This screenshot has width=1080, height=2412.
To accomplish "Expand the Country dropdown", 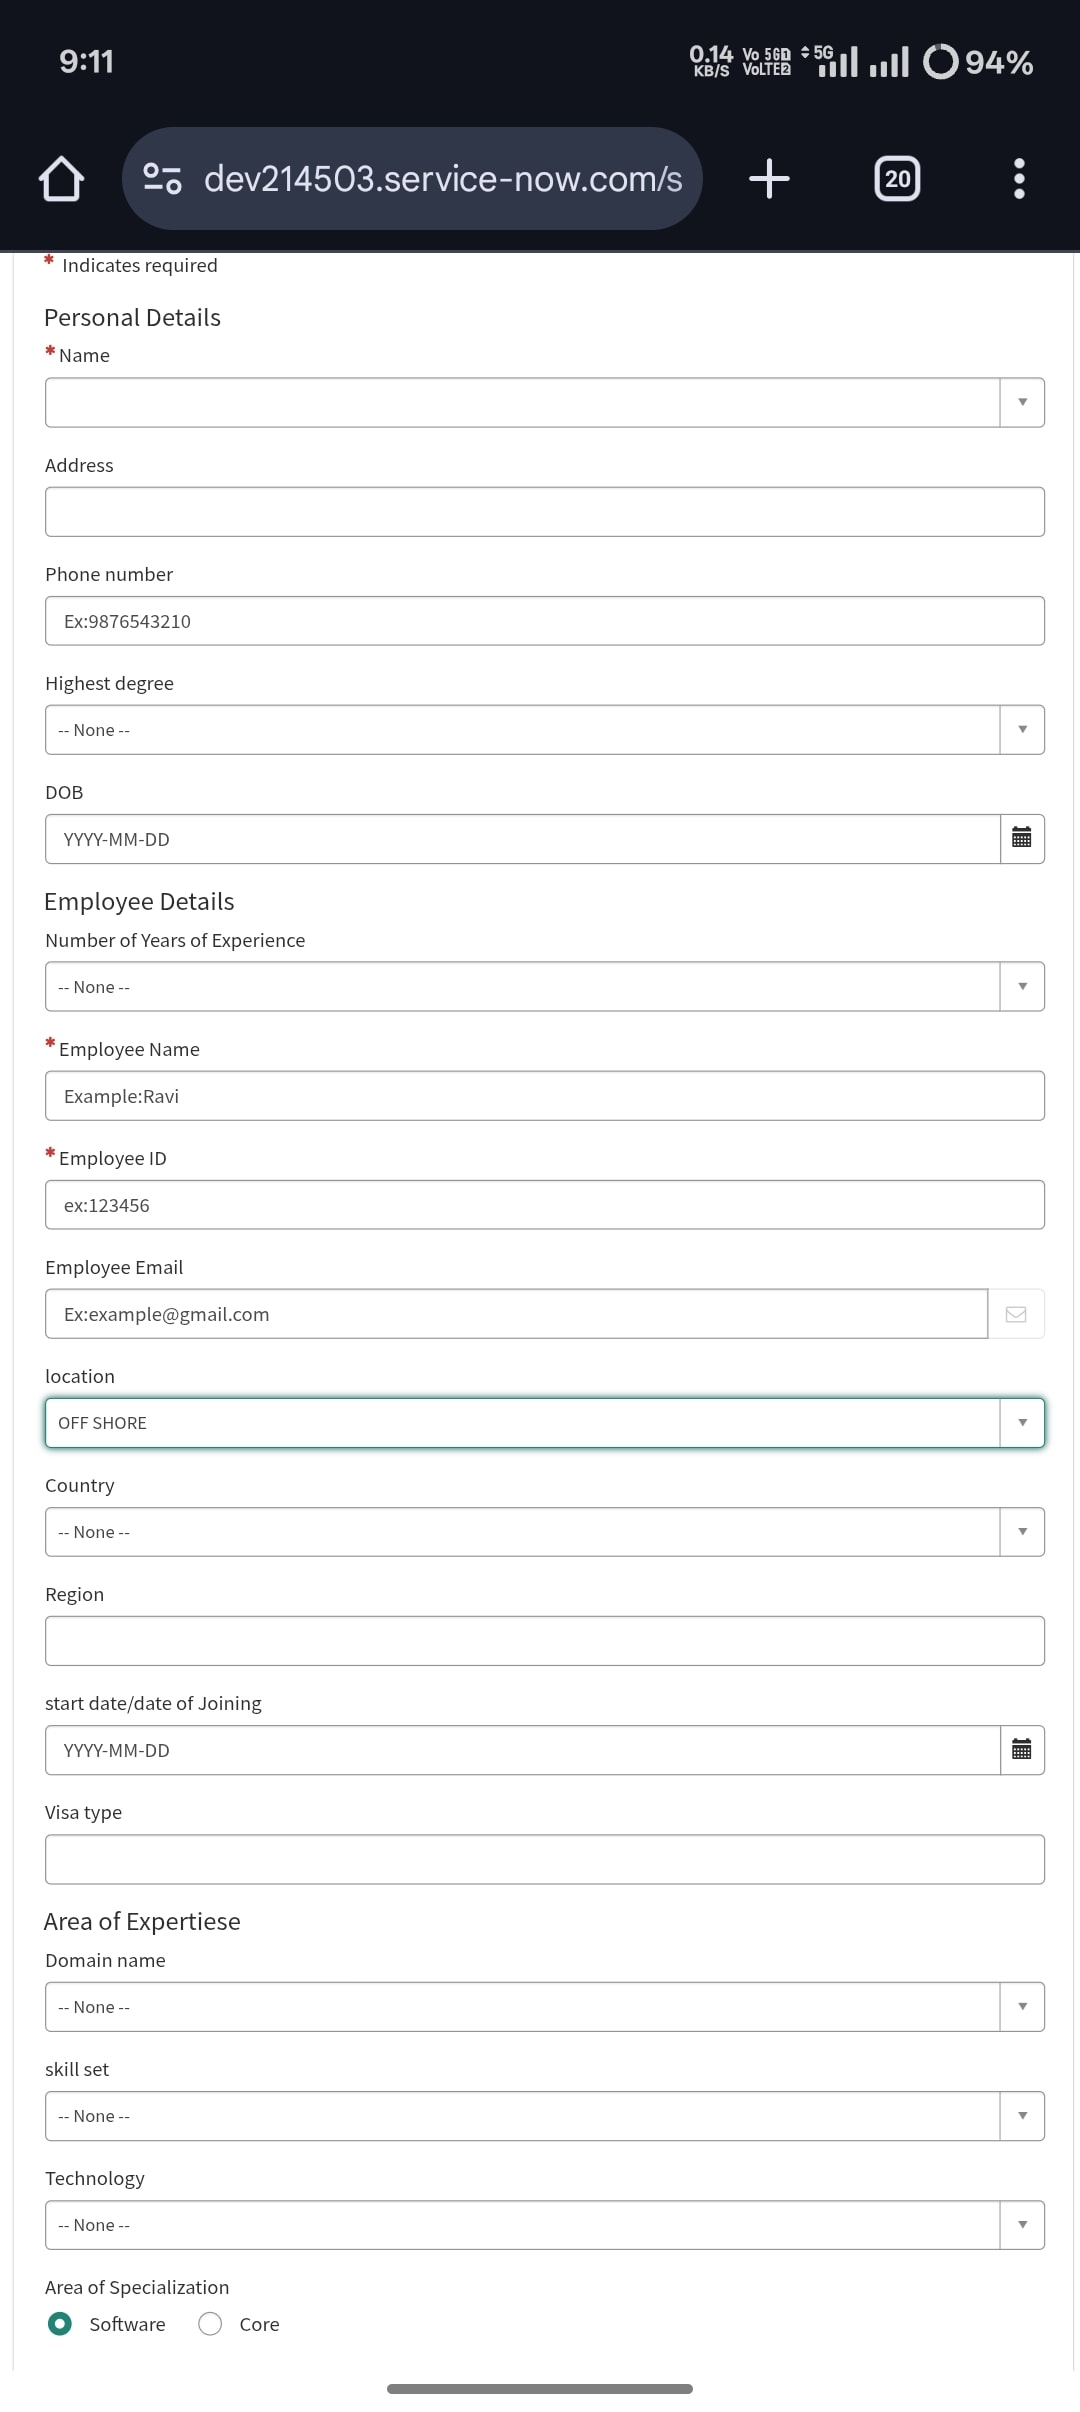I will pos(545,1532).
